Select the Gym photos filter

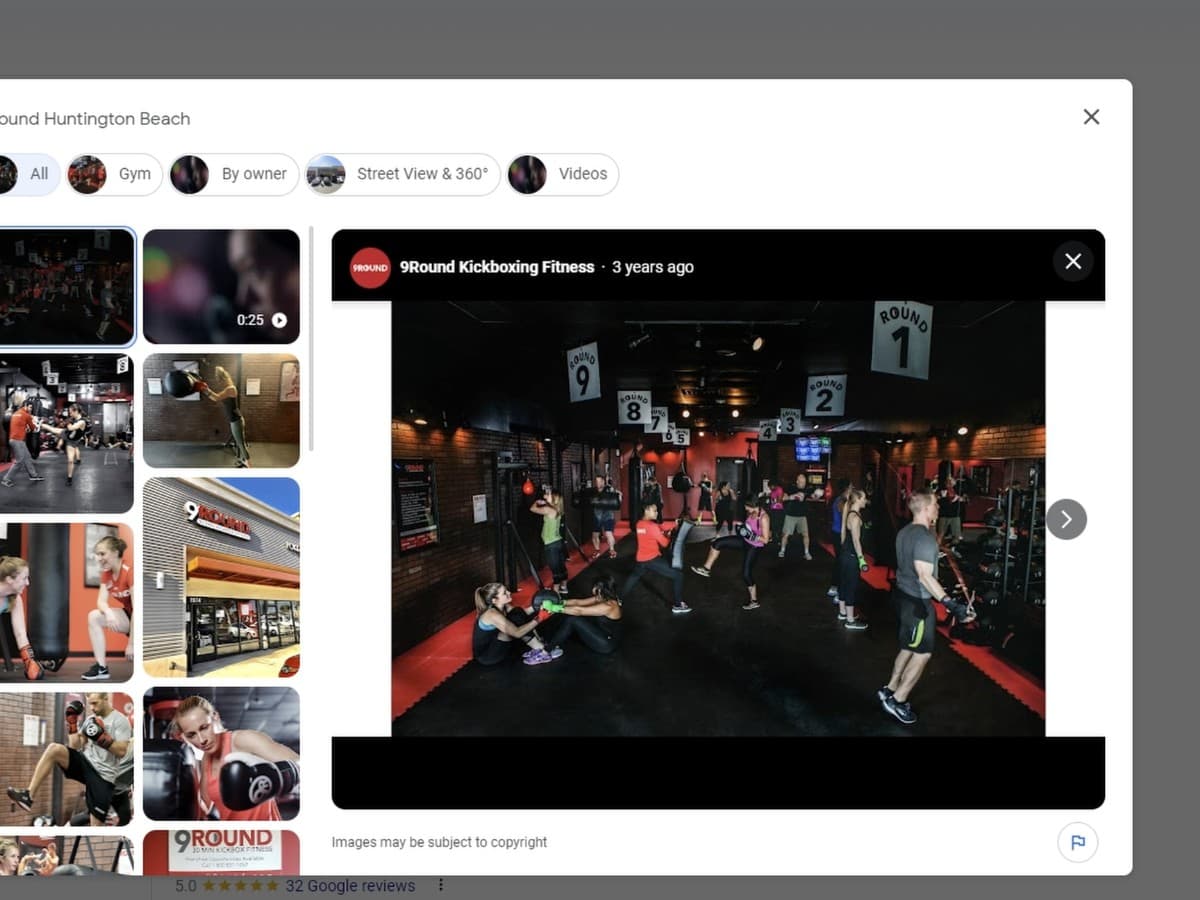(115, 174)
